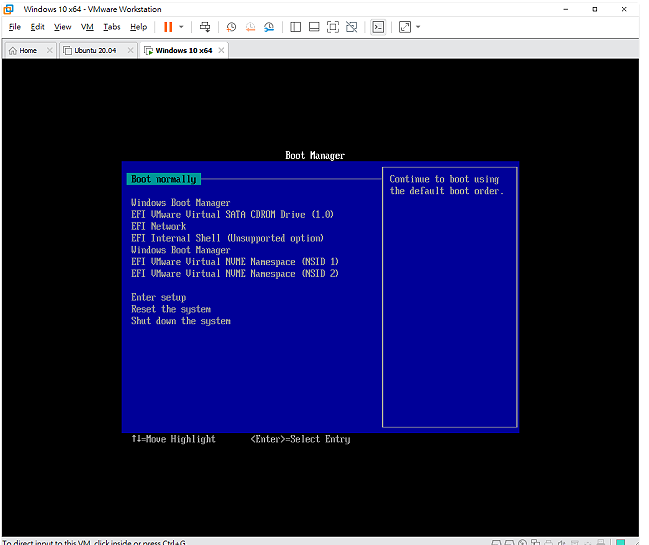Screen dimensions: 649x545
Task: Select Windows Boot Manager below EFI Internal Shell
Action: [x=180, y=250]
